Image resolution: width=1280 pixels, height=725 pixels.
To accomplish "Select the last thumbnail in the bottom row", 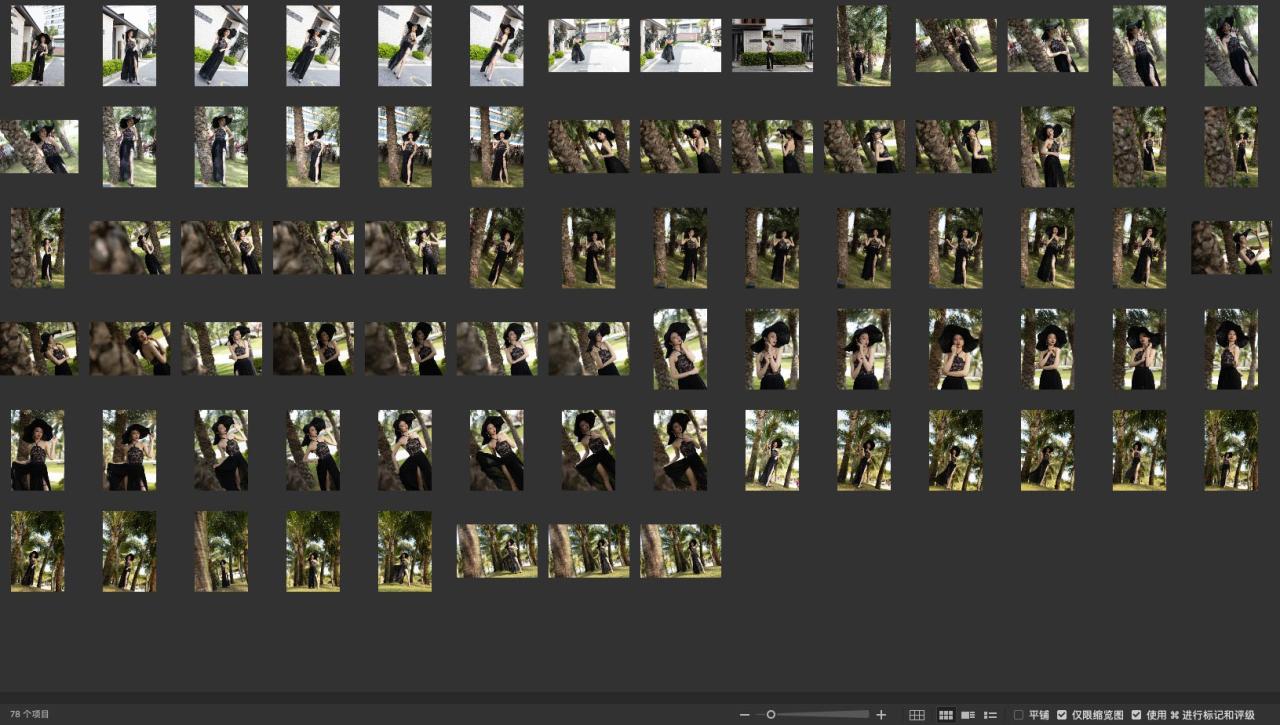I will click(680, 551).
